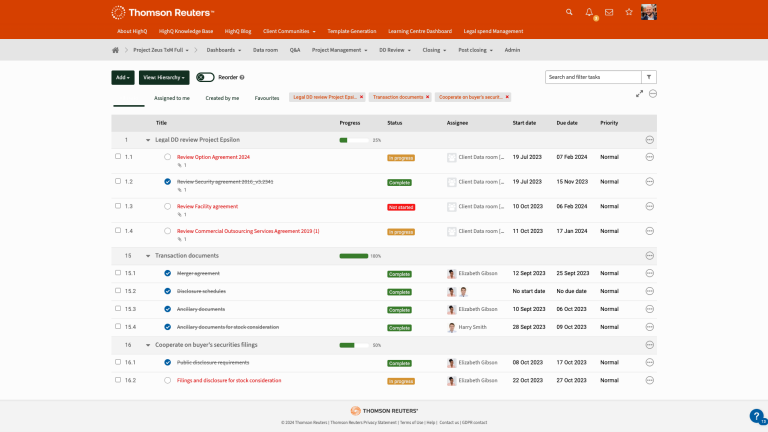
Task: Tick the checkbox for task 1.3
Action: click(x=118, y=206)
